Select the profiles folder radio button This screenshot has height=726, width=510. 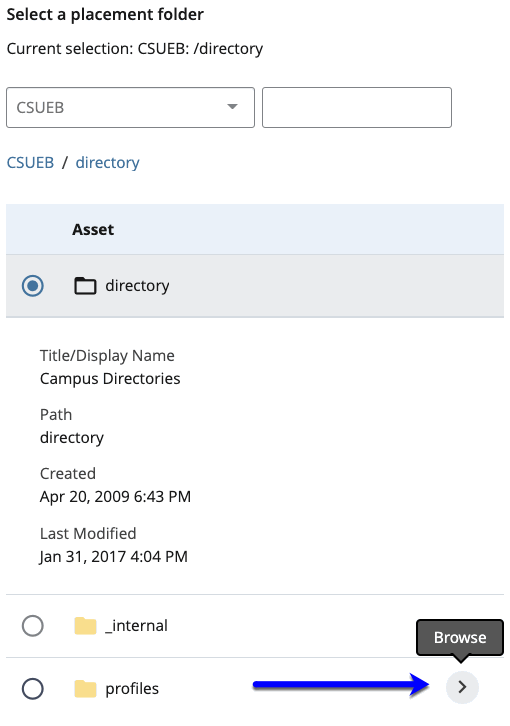click(x=33, y=689)
